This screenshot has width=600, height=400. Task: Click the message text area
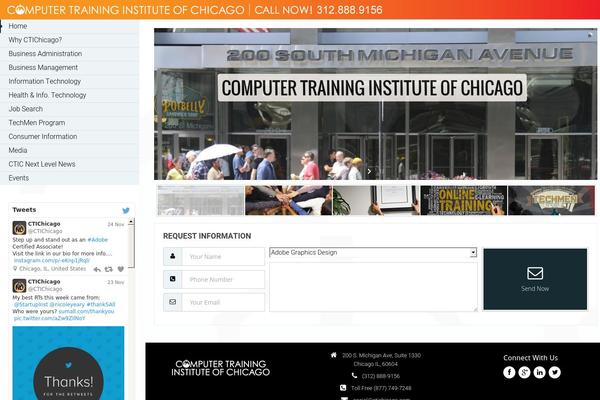(373, 287)
